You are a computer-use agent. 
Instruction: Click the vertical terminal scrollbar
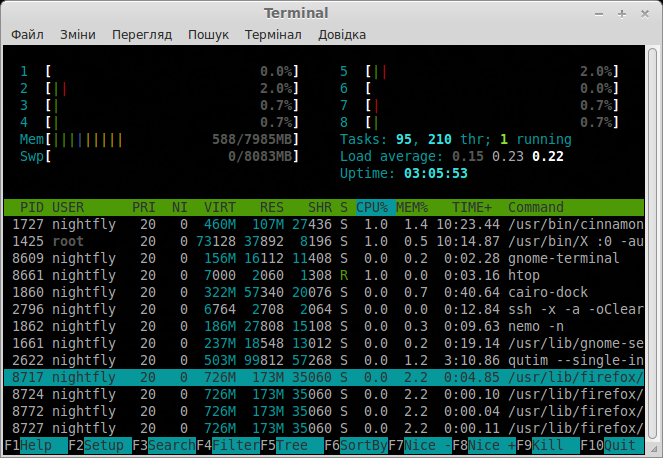[x=653, y=243]
